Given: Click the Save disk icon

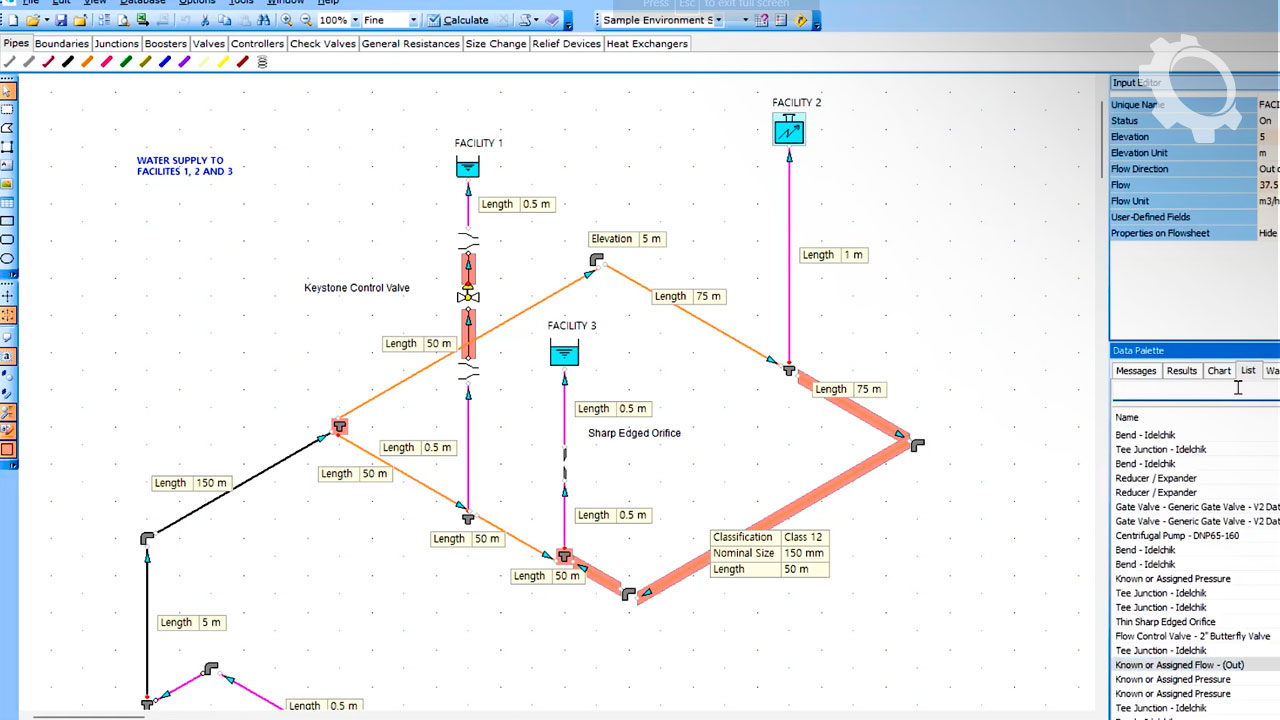Looking at the screenshot, I should tap(61, 20).
